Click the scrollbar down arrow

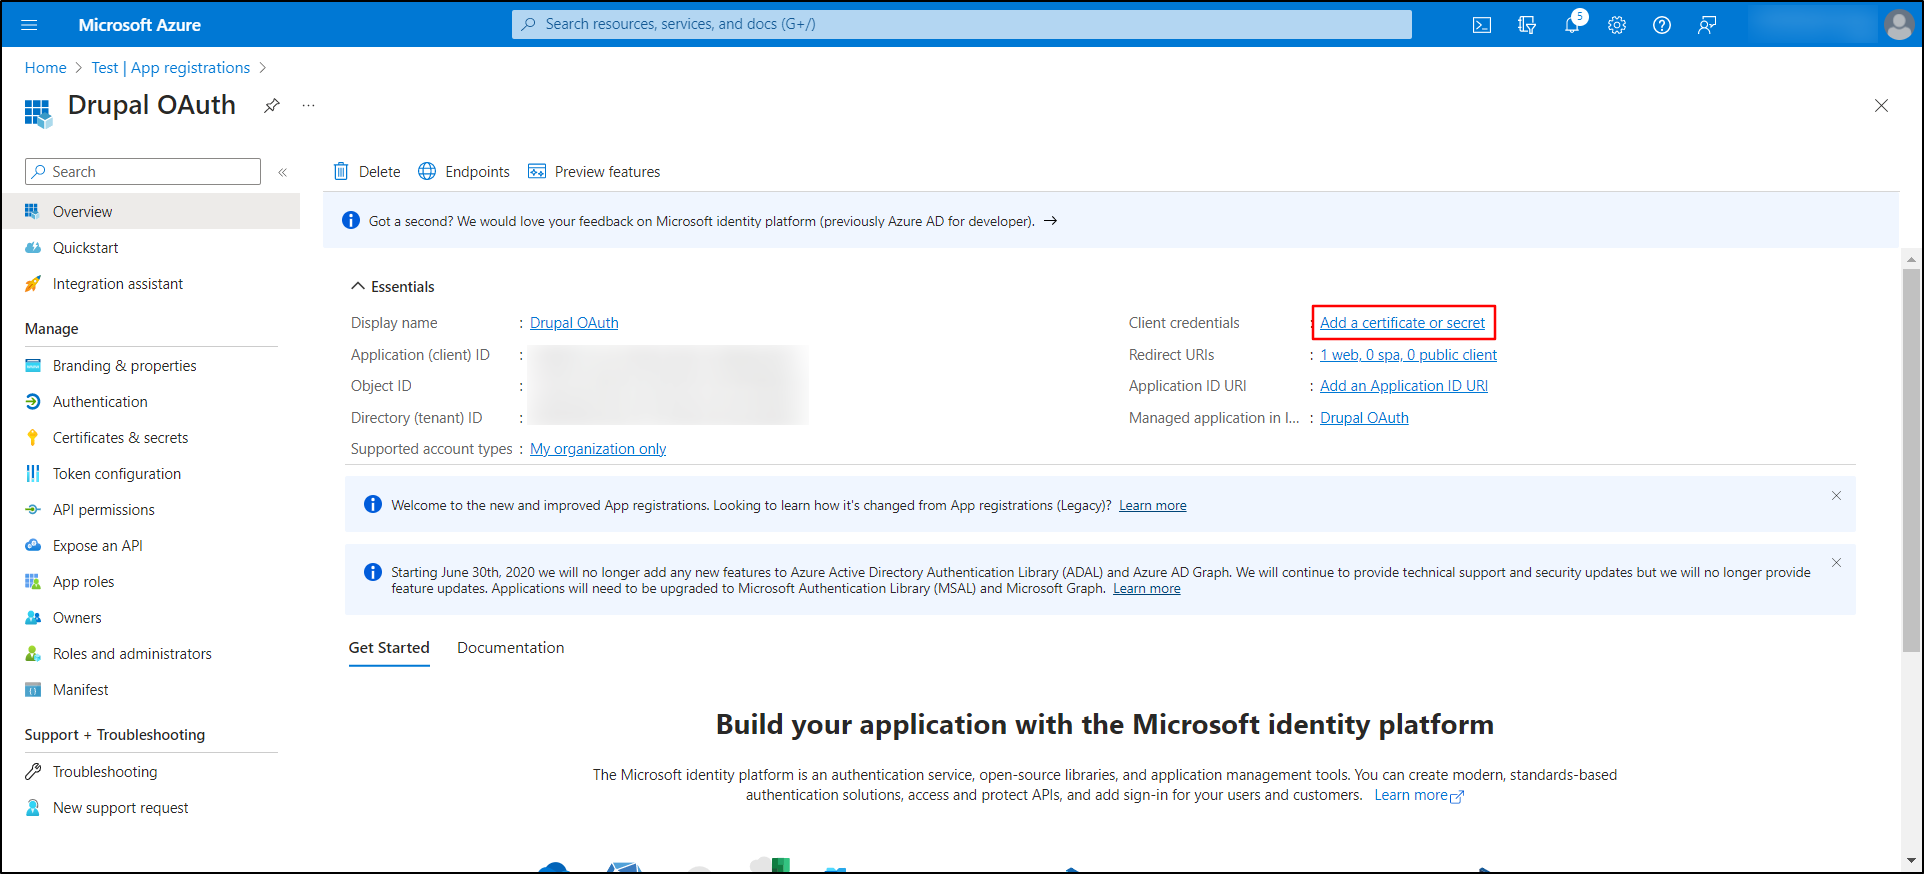[x=1911, y=860]
